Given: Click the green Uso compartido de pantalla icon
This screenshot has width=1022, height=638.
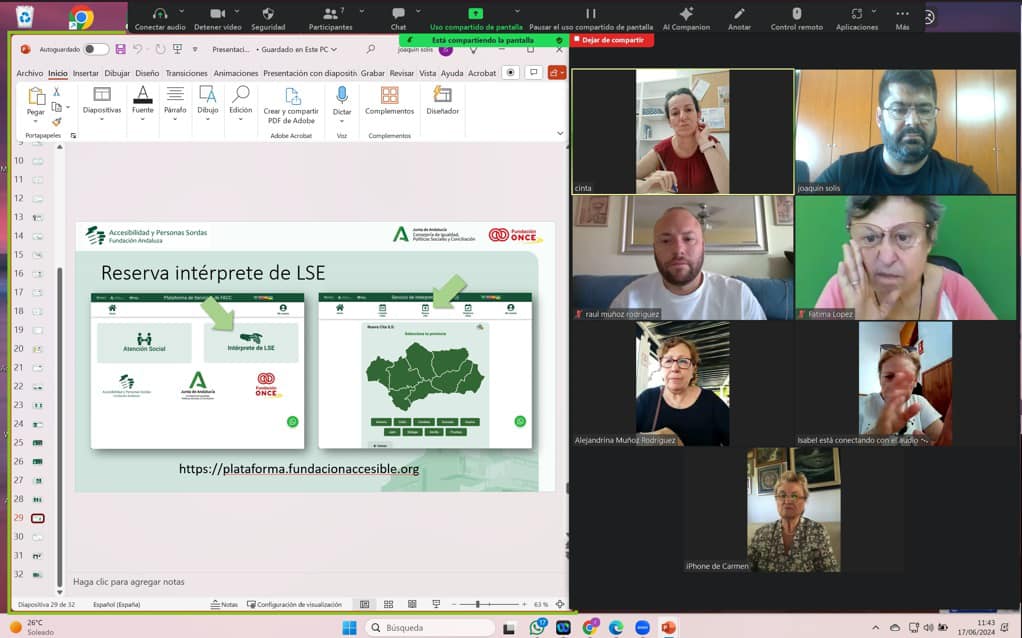Looking at the screenshot, I should [476, 14].
